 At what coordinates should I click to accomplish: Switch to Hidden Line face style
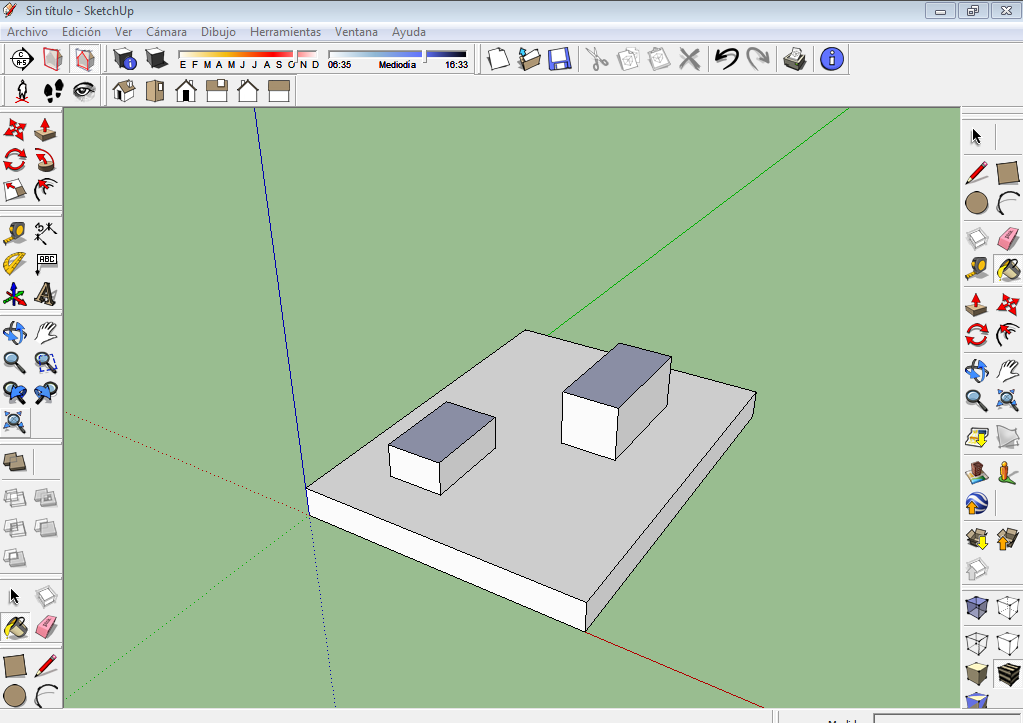1007,643
